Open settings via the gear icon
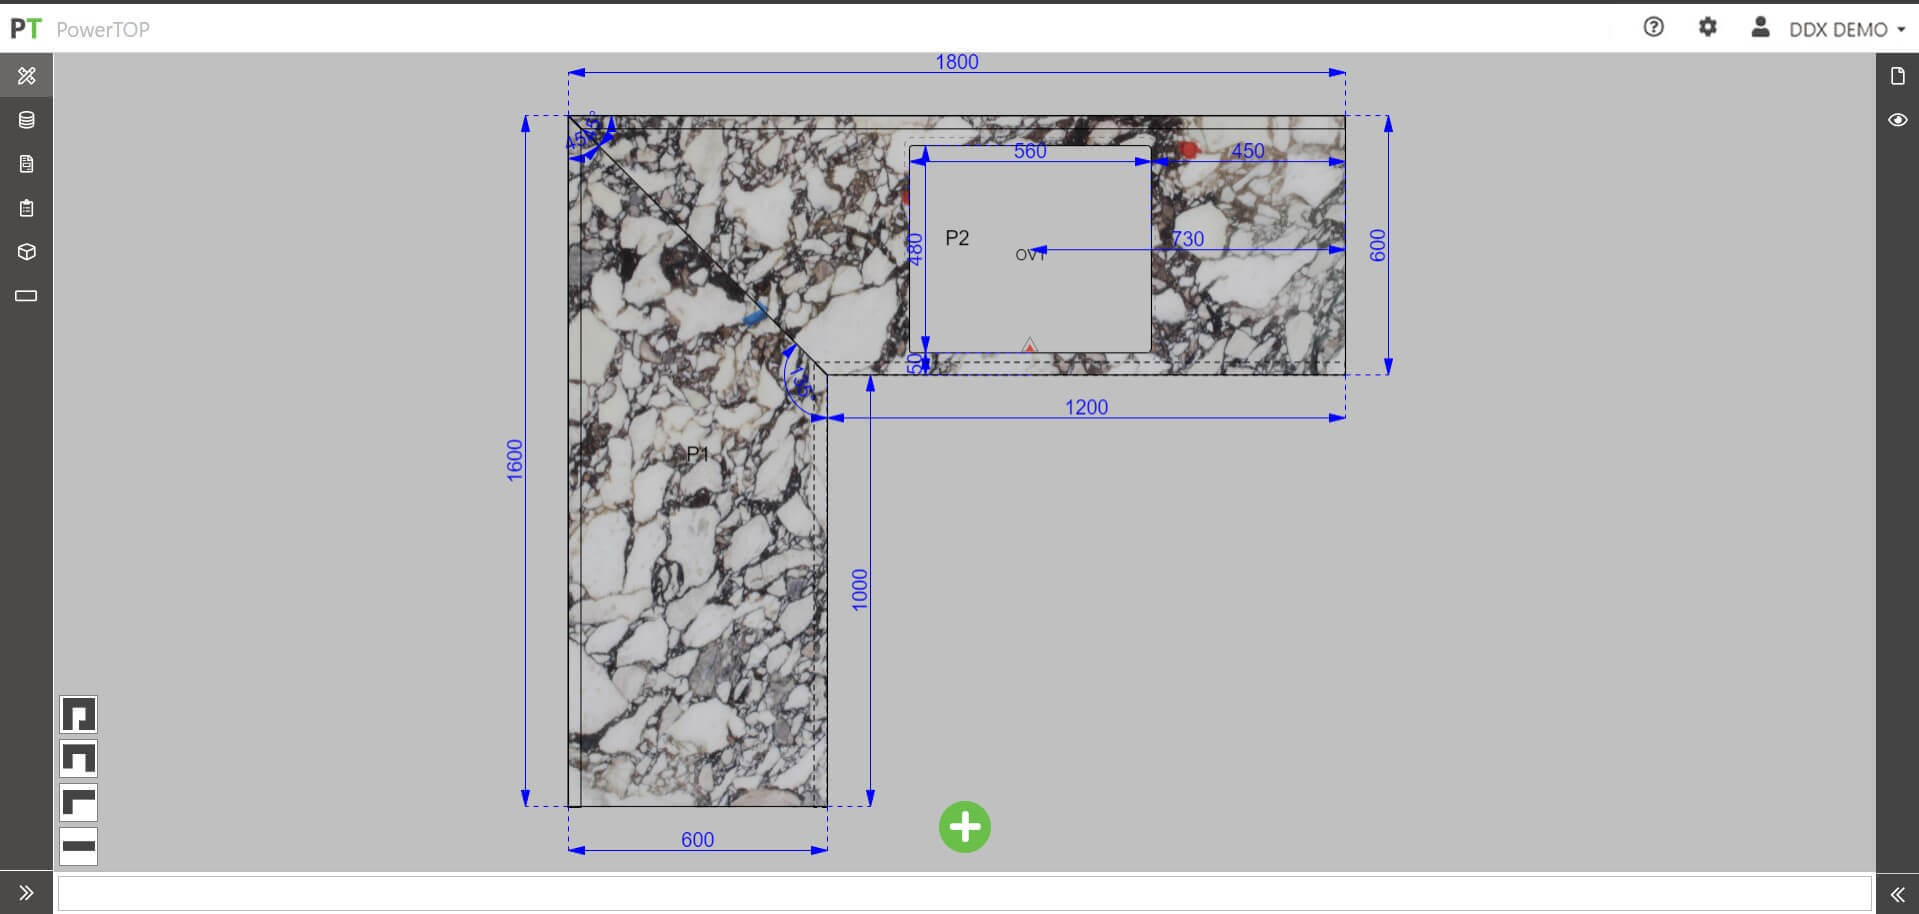Image resolution: width=1919 pixels, height=914 pixels. [1707, 28]
